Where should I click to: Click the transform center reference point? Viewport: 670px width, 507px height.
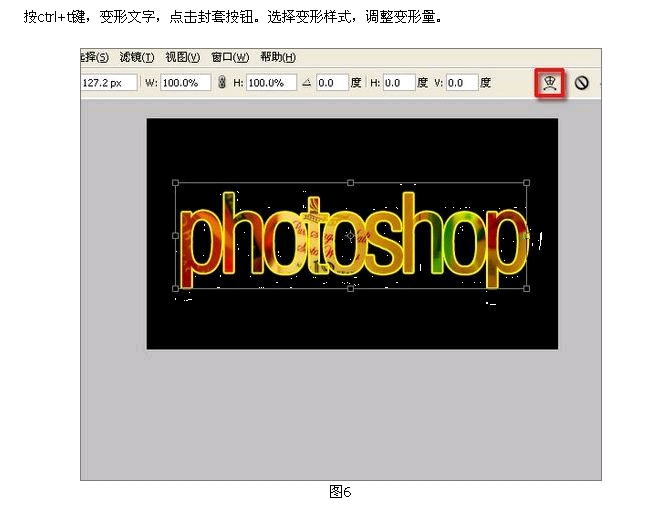tap(350, 235)
